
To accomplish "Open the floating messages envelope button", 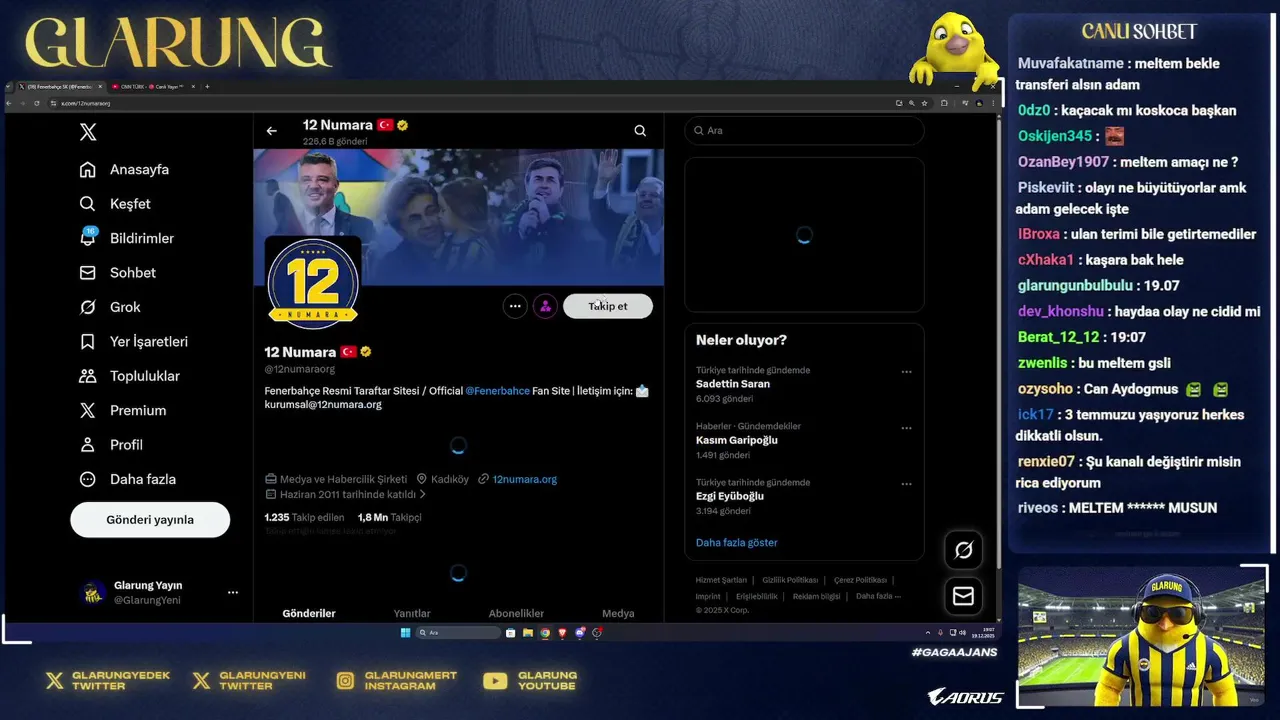I will (964, 596).
